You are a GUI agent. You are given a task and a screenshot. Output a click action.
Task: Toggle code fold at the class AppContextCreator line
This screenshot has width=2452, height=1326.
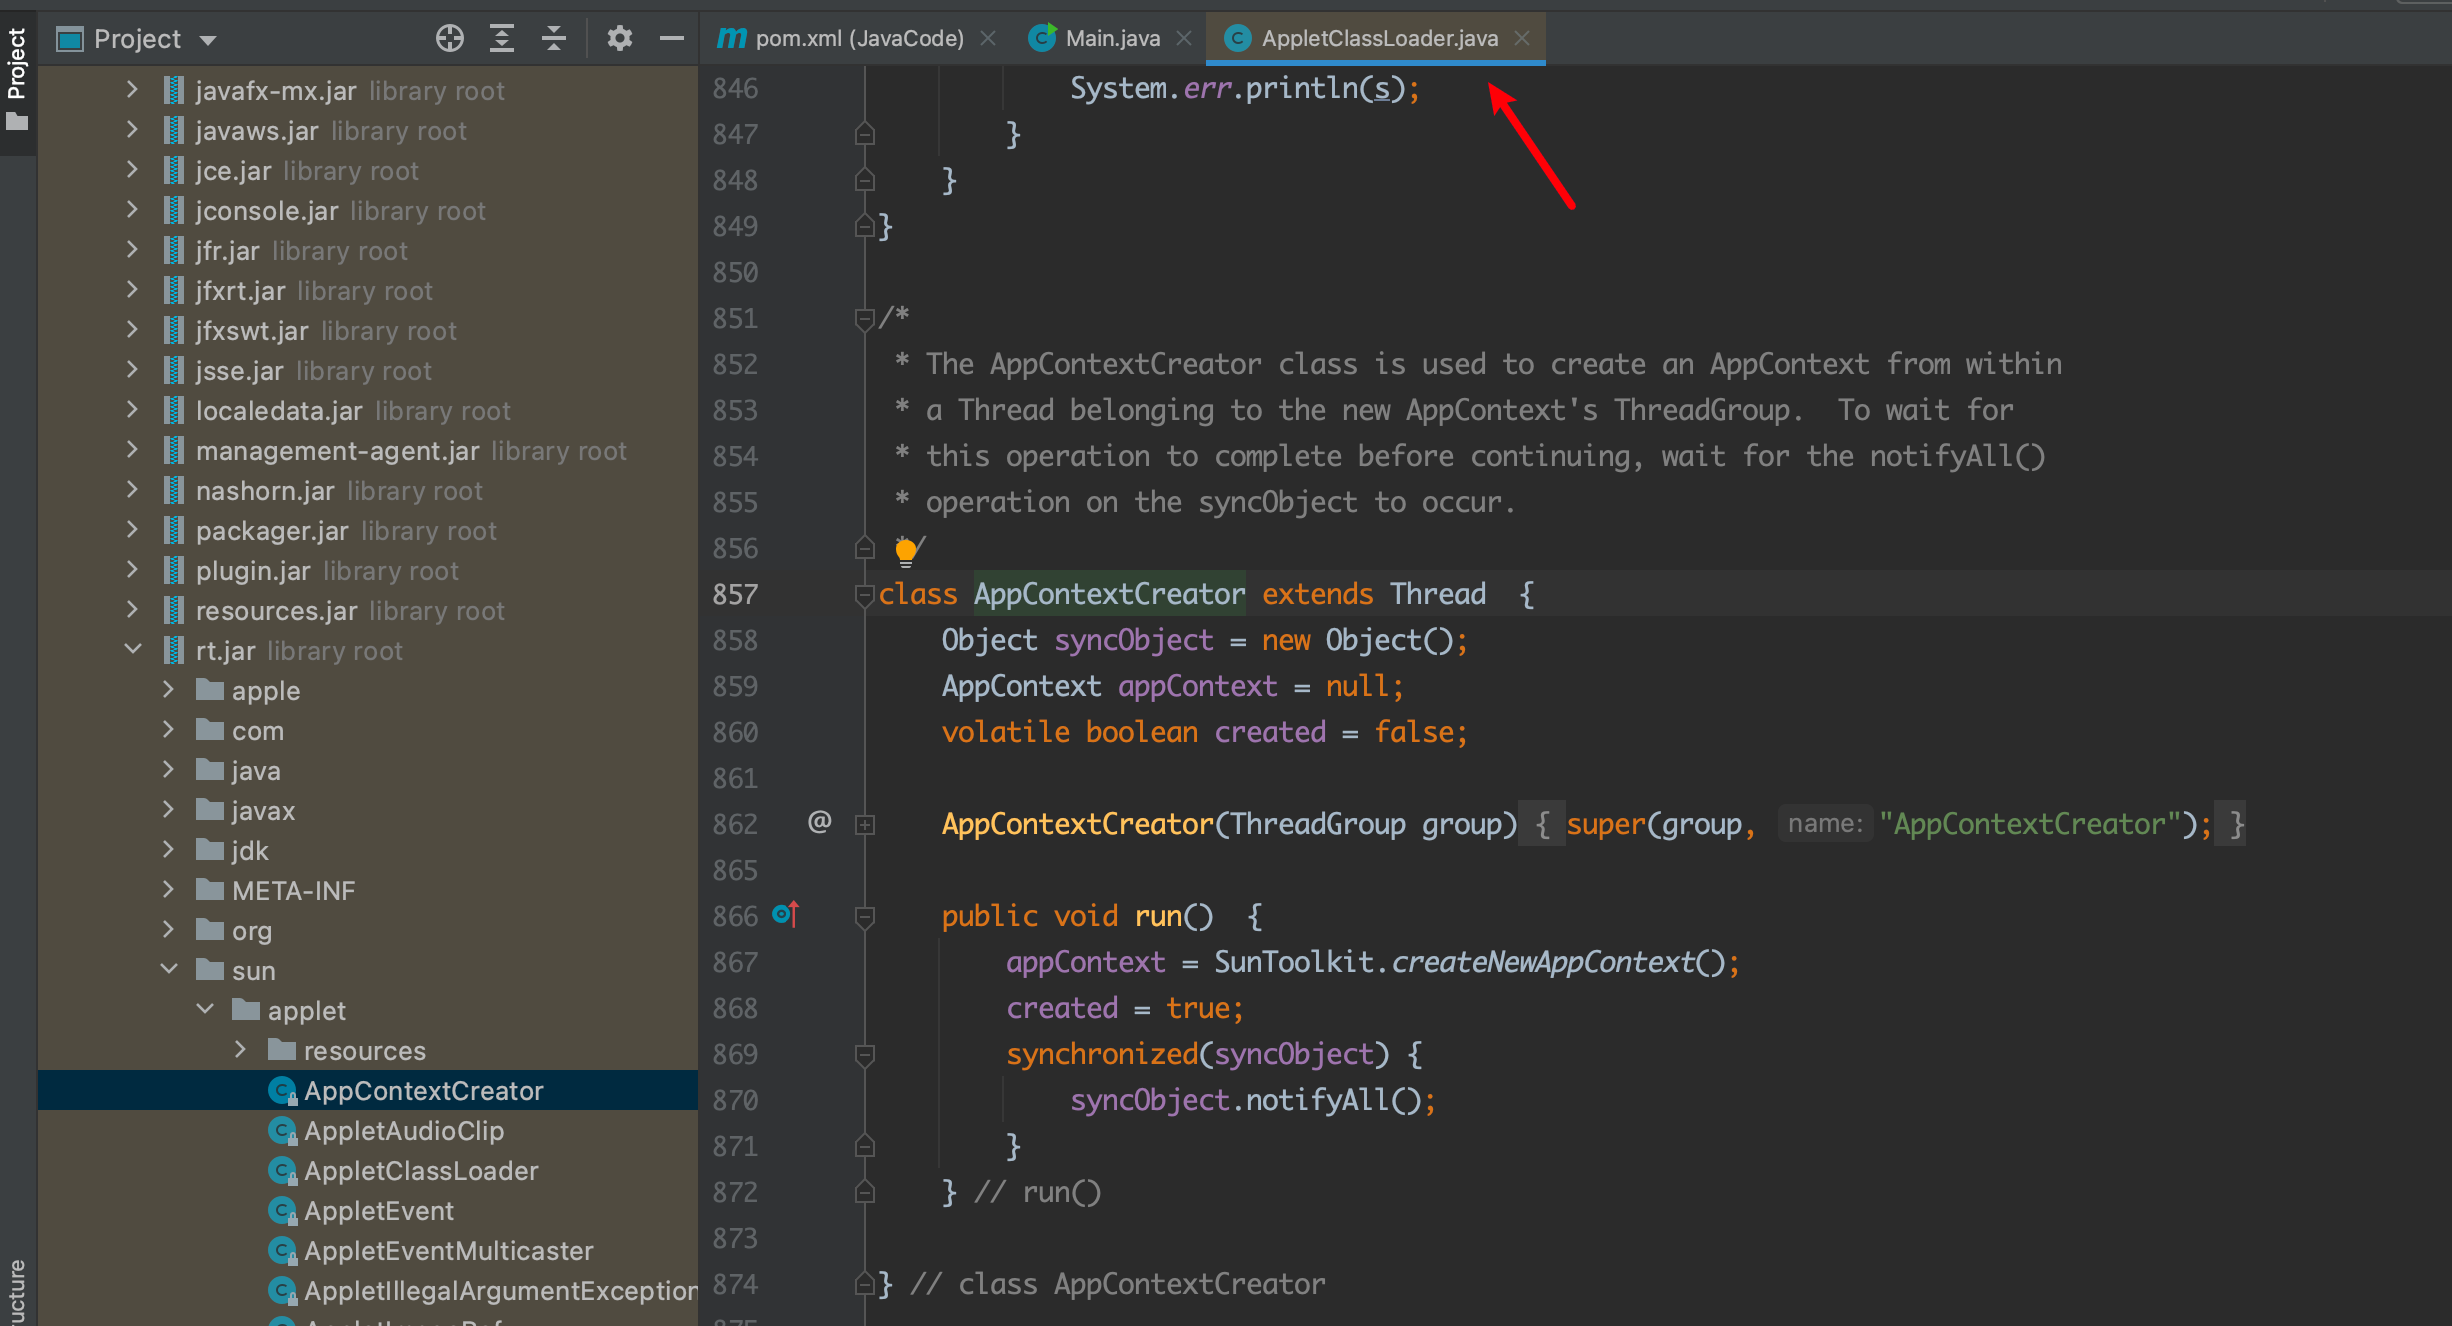coord(865,595)
